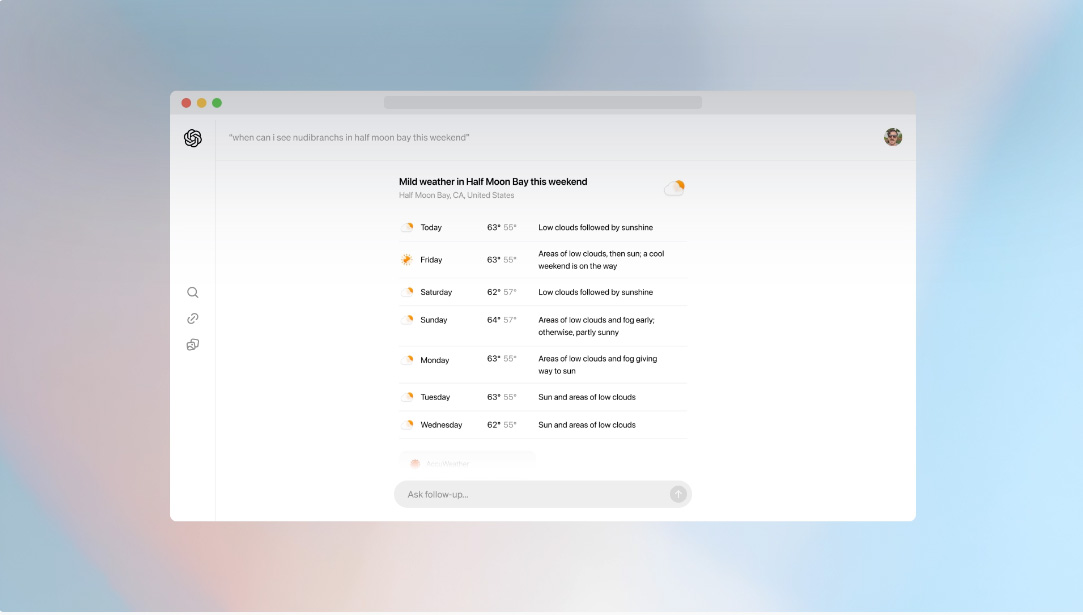Image resolution: width=1083 pixels, height=615 pixels.
Task: Click the large partly cloudy header icon
Action: [x=674, y=187]
